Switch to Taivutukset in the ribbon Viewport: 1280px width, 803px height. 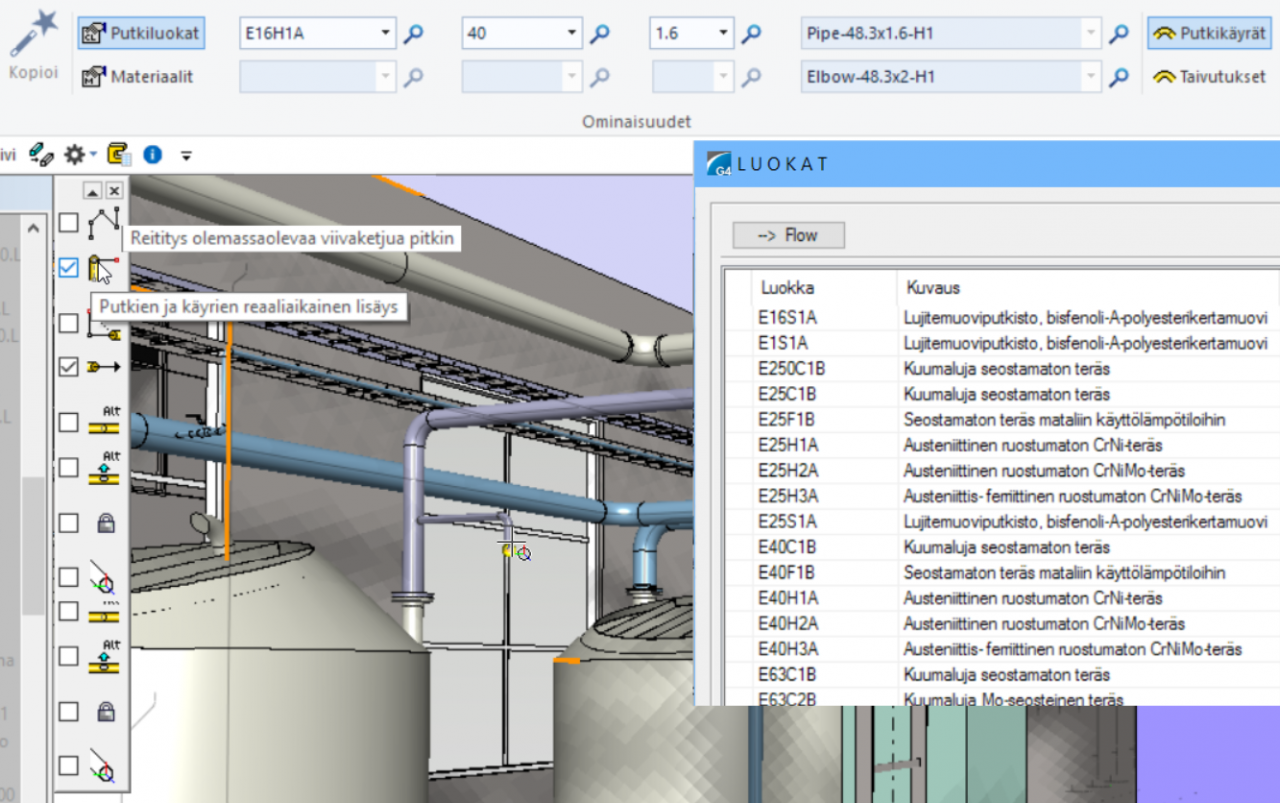[x=1210, y=75]
